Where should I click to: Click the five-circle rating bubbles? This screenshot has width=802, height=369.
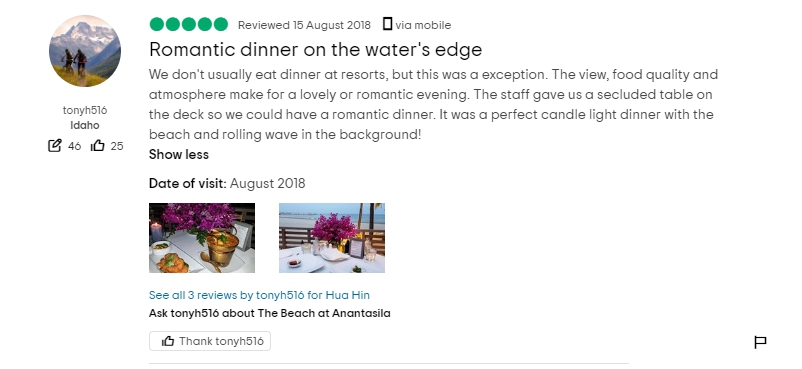189,24
